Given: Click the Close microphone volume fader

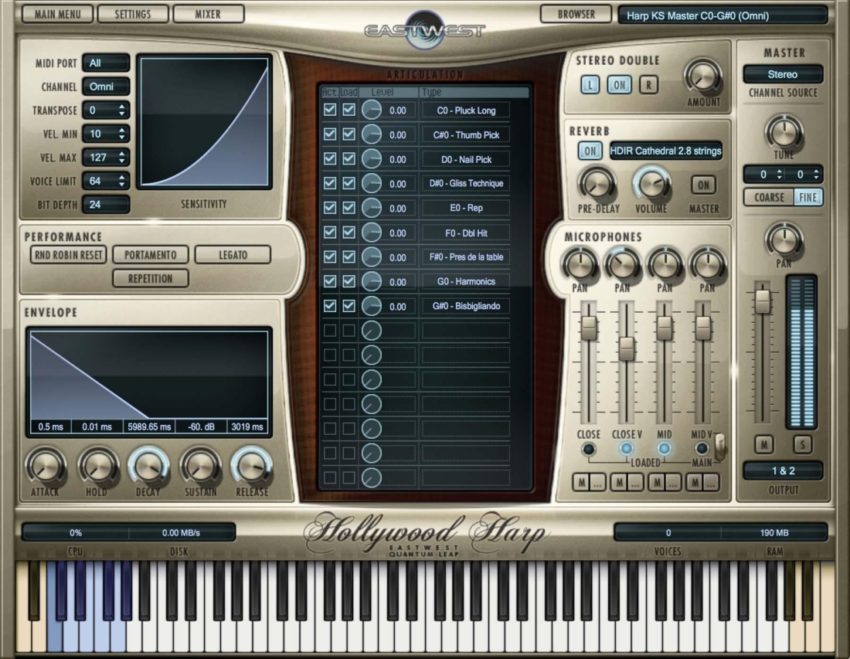Looking at the screenshot, I should [x=589, y=328].
